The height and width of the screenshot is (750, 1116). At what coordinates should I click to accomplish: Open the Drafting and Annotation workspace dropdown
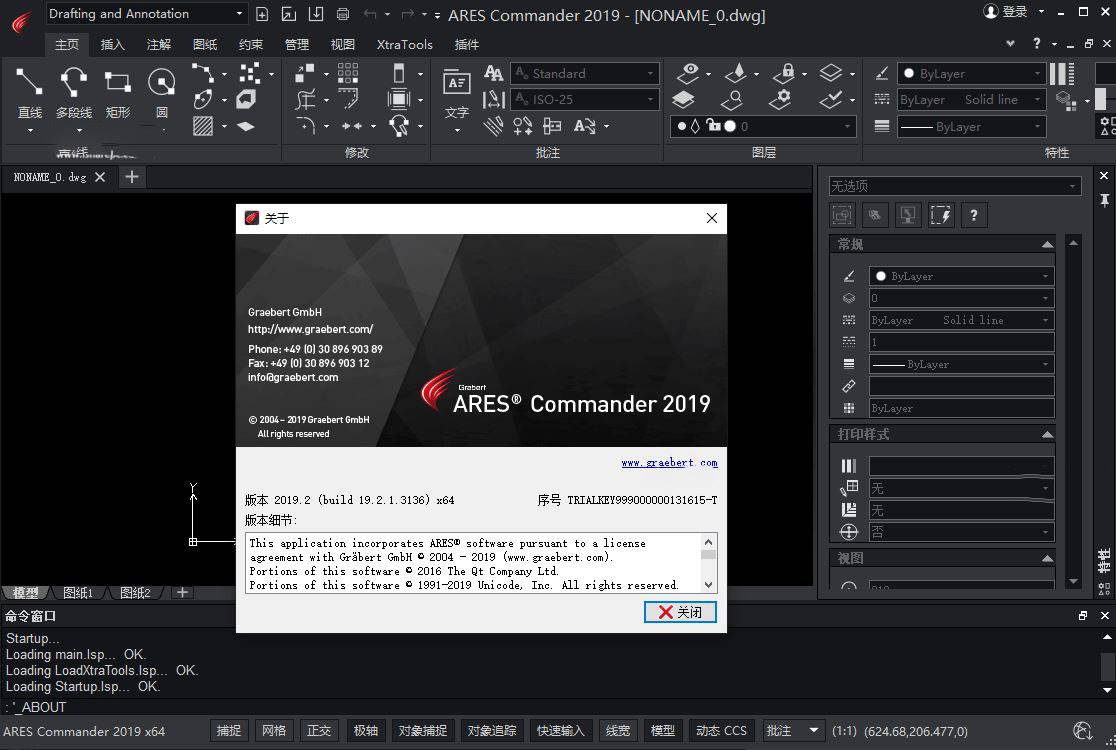(145, 14)
